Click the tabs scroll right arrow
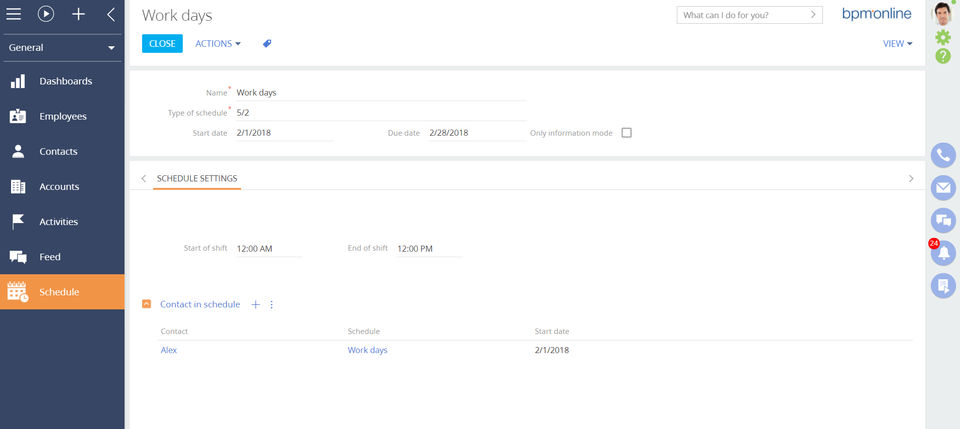The width and height of the screenshot is (960, 429). coord(911,179)
